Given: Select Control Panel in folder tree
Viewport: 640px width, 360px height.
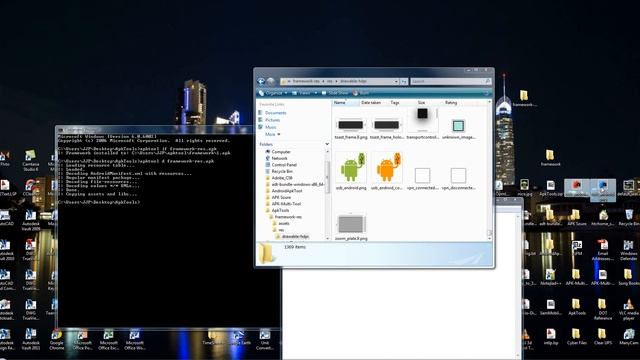Looking at the screenshot, I should [281, 165].
